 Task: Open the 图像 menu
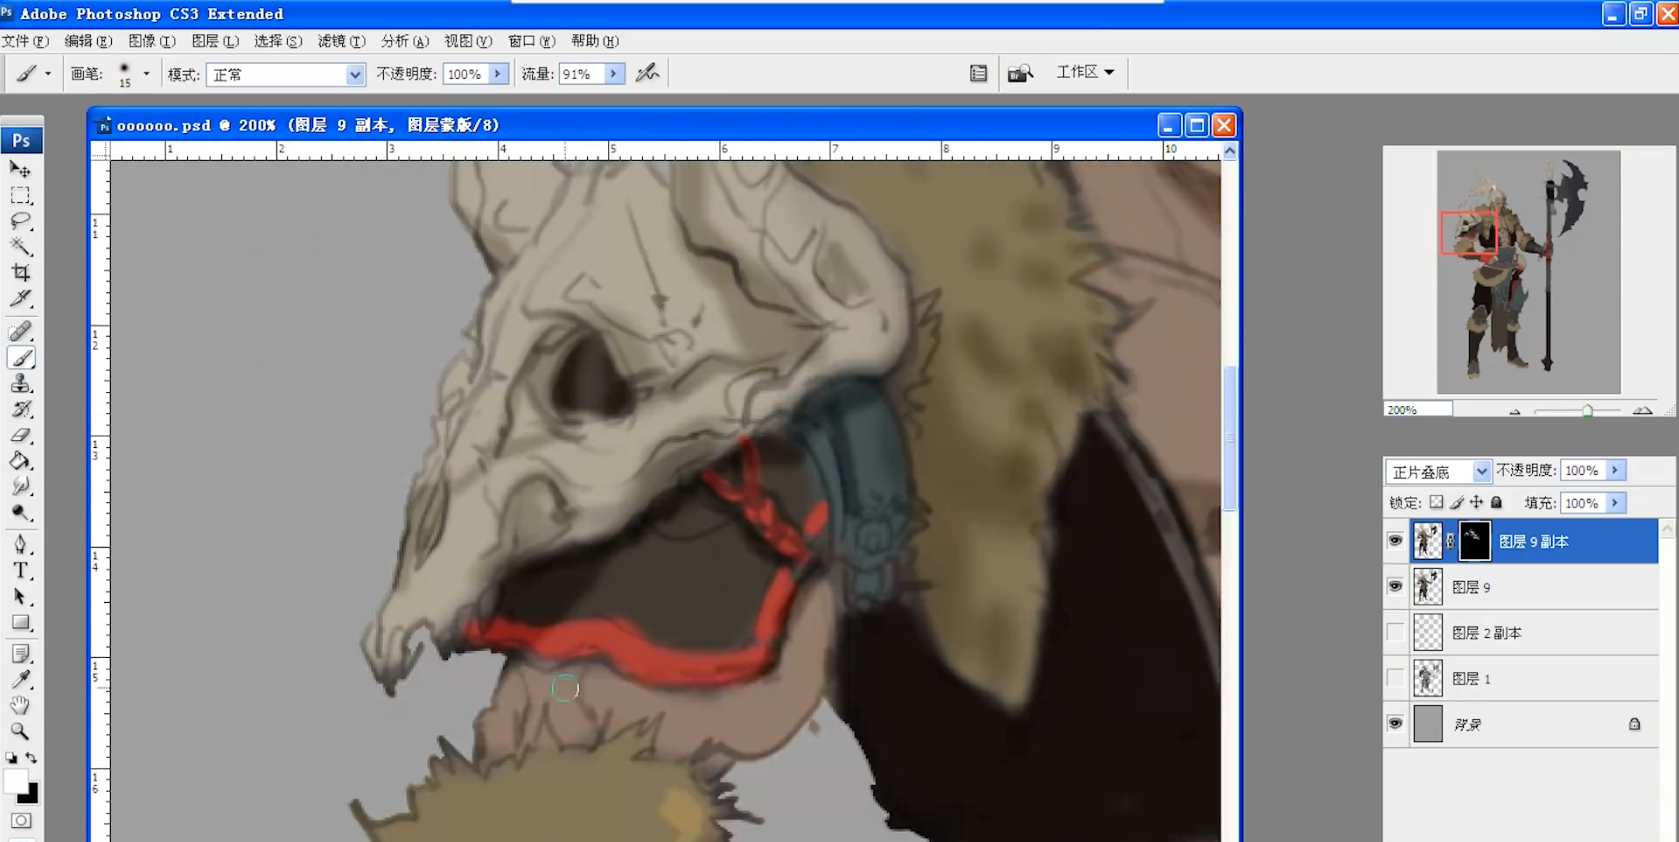point(152,41)
